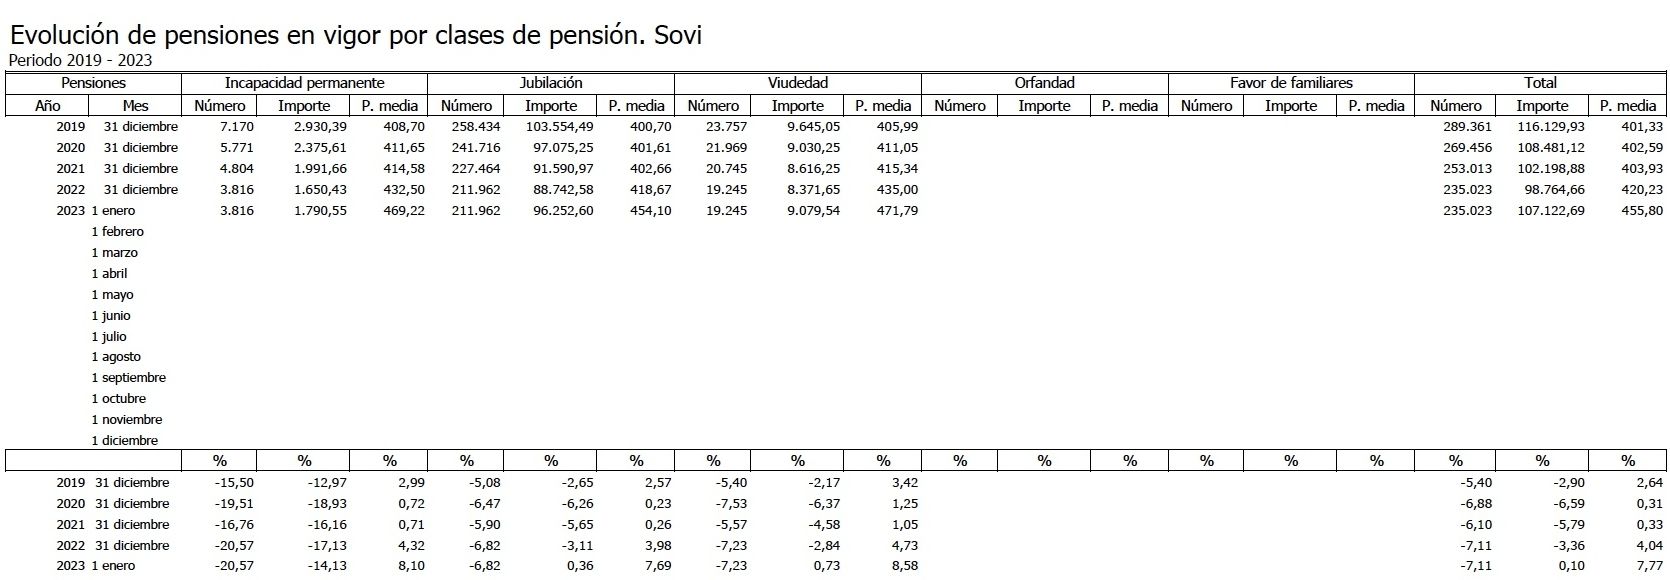
Task: Select the 'Jubilación' column group header
Action: coord(551,83)
